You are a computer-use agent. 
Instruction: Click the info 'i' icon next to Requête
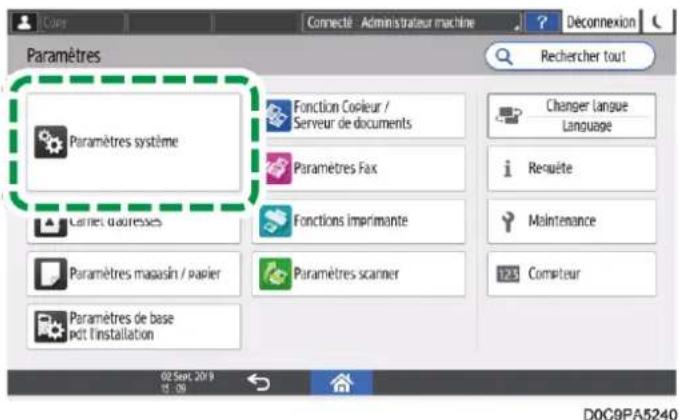point(508,168)
